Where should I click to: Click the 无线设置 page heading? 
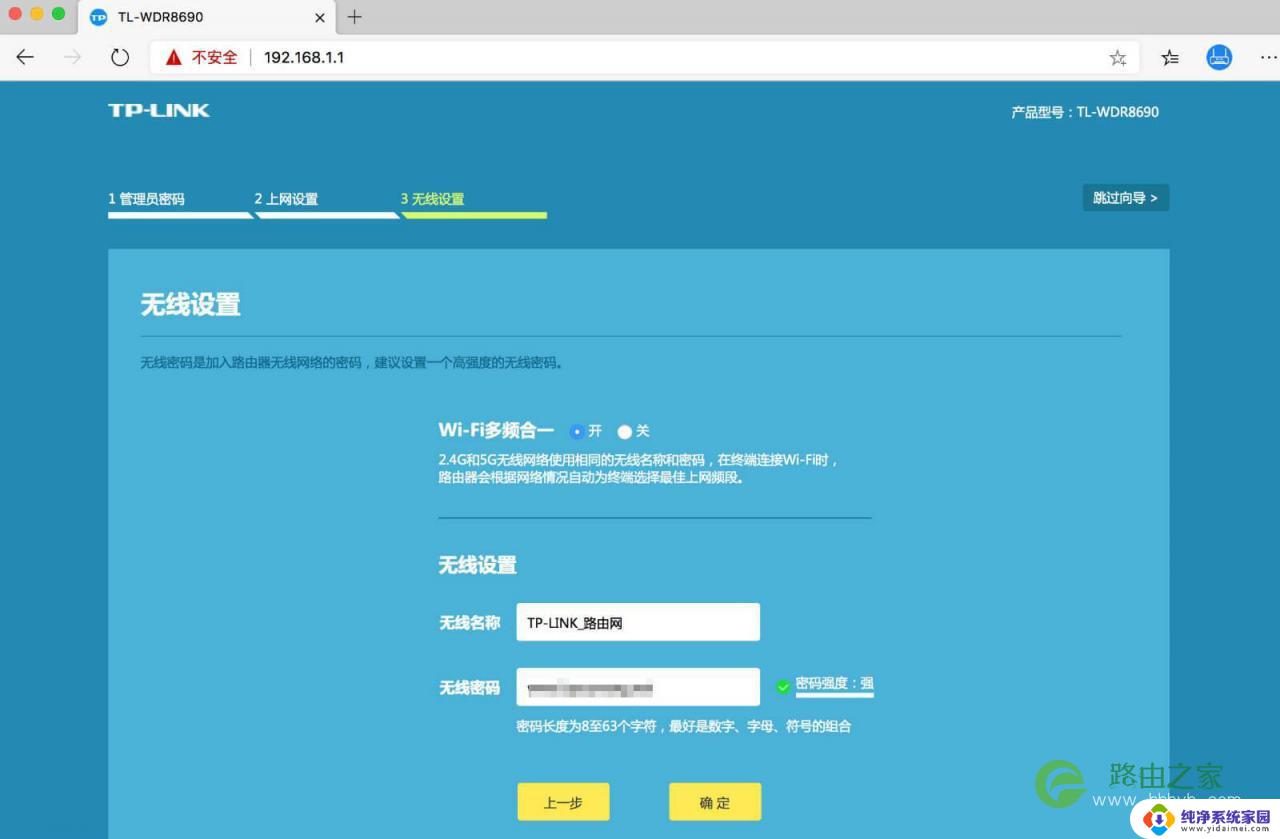190,304
